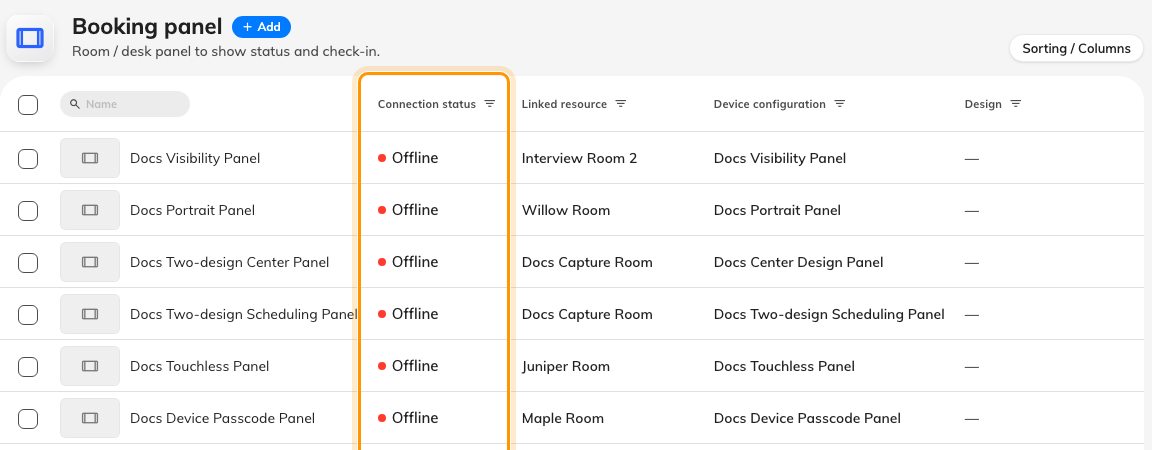Check the Docs Two-design Scheduling Panel row
This screenshot has width=1152, height=450.
28,315
